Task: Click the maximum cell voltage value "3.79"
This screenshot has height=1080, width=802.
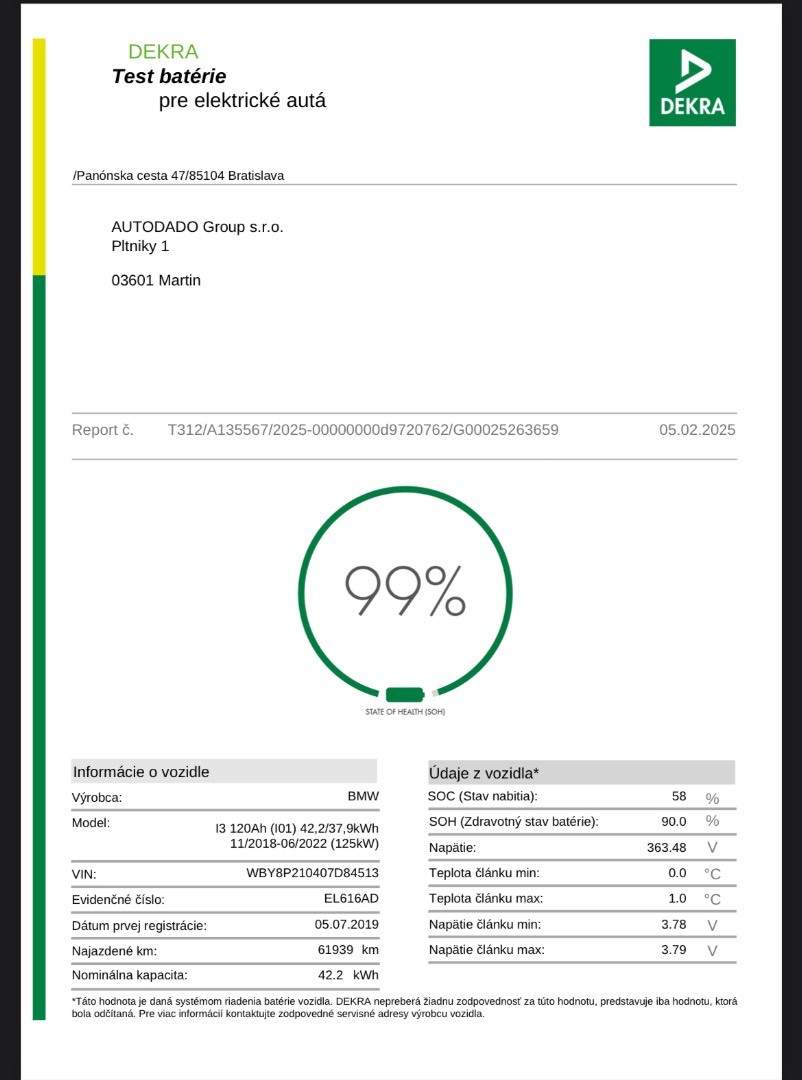Action: click(674, 950)
